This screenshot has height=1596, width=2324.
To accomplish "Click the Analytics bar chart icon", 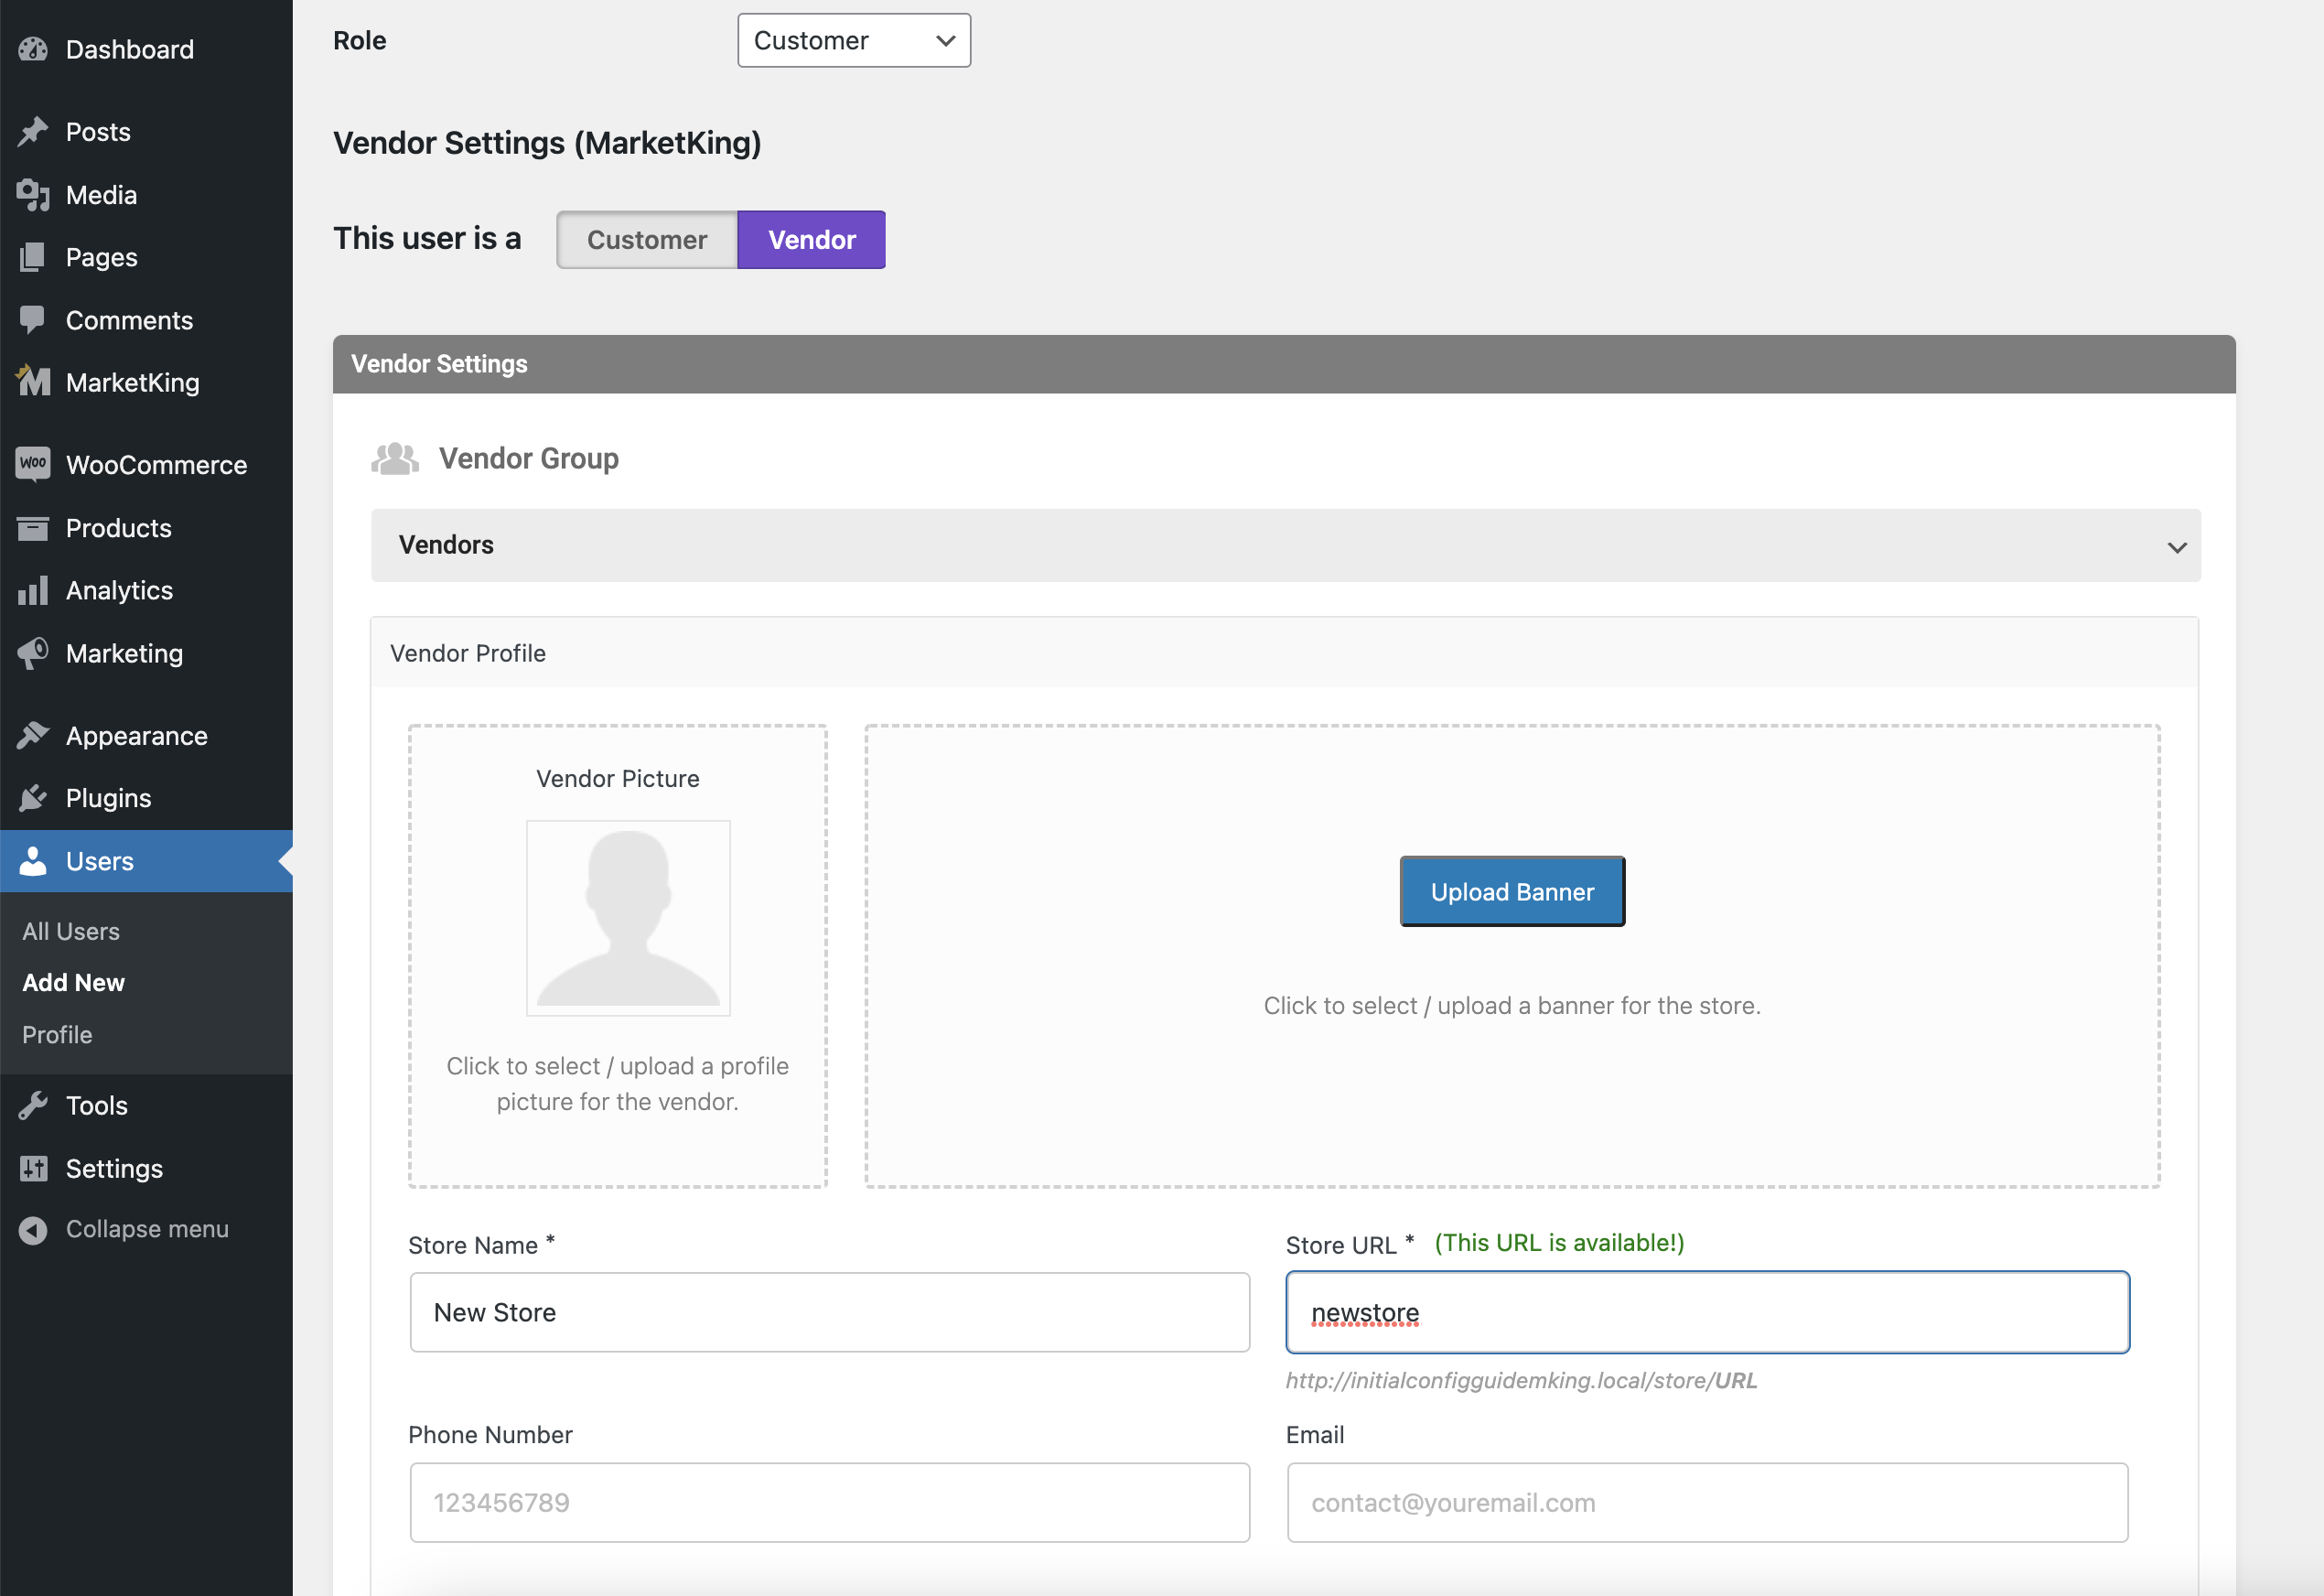I will [x=33, y=590].
